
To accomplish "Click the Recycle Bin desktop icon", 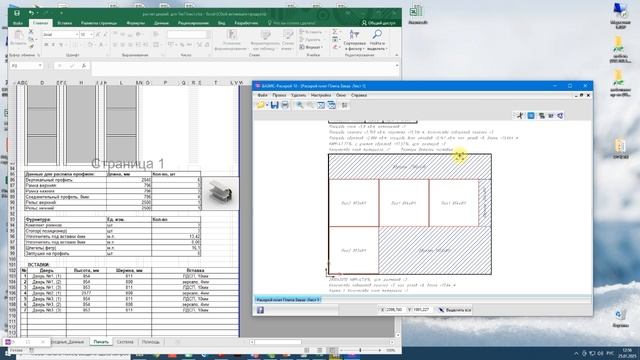I will pyautogui.click(x=620, y=318).
